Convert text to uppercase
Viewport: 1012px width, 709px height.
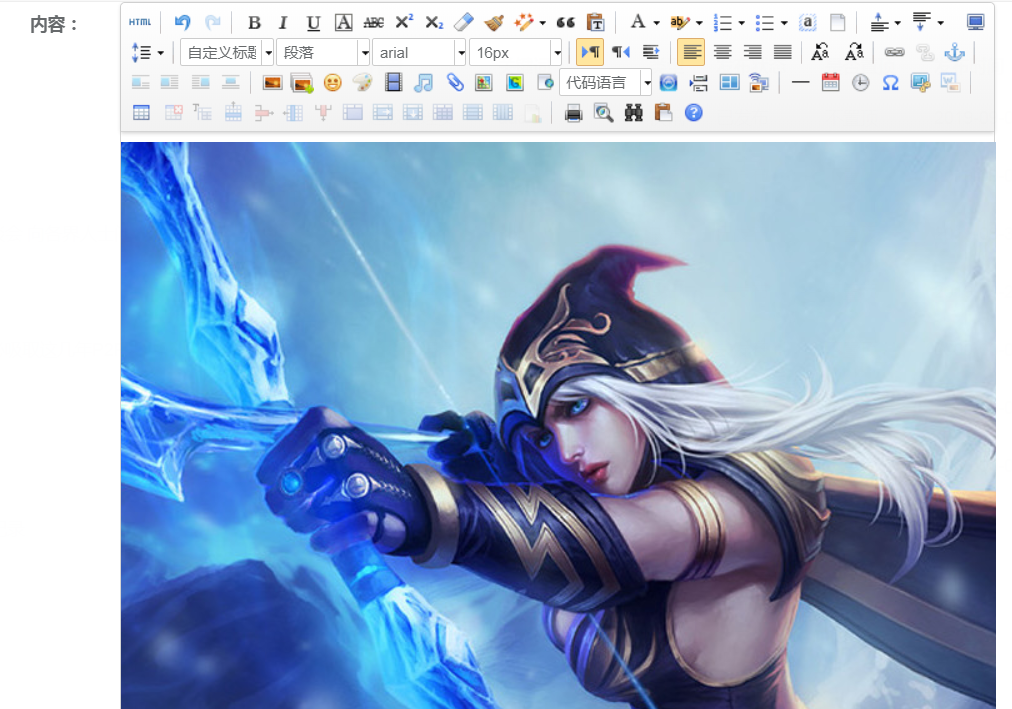point(820,52)
